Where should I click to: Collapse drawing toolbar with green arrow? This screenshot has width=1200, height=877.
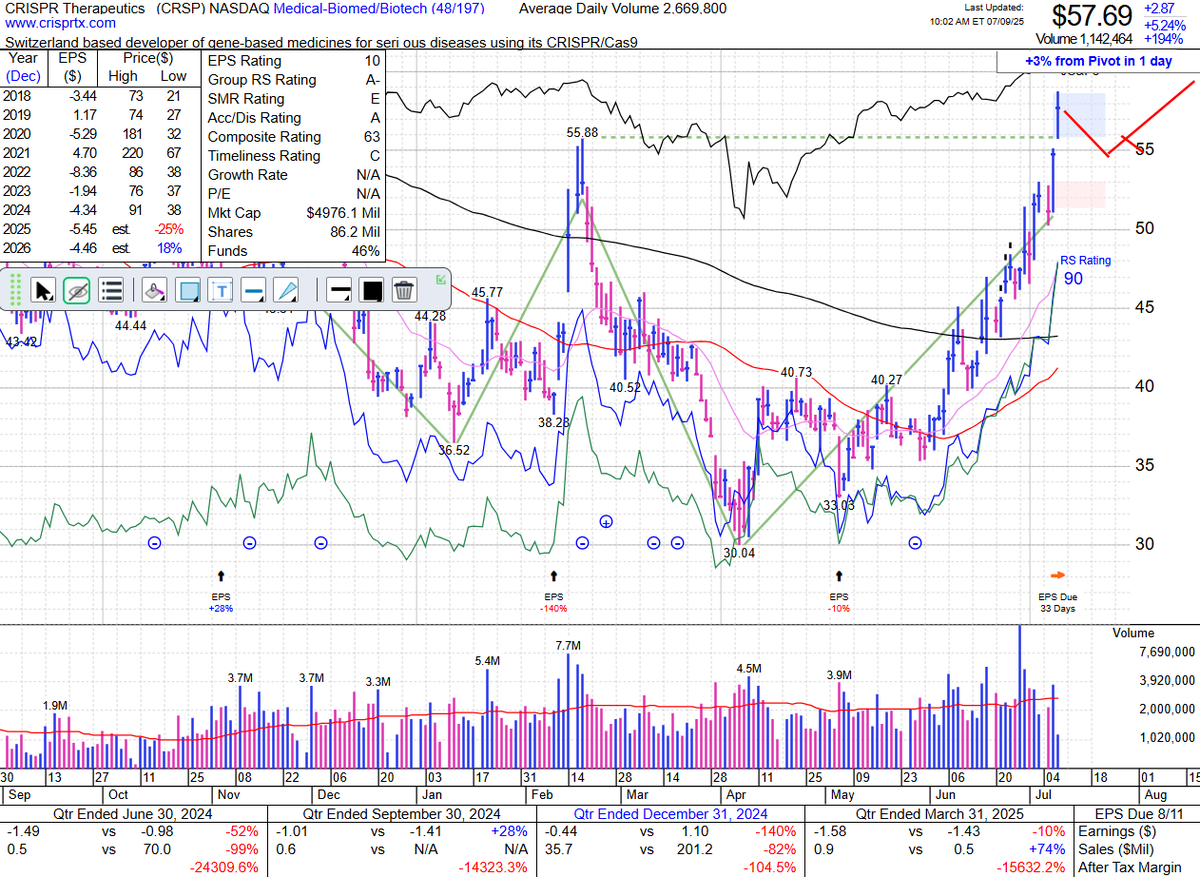441,280
